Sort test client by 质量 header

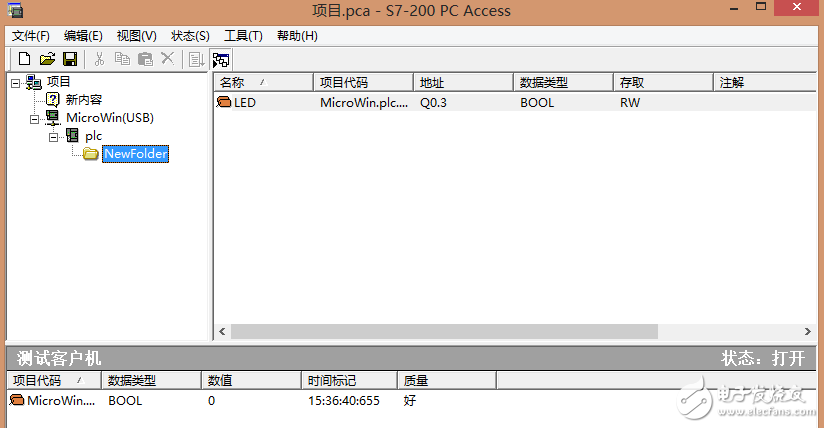coord(447,380)
